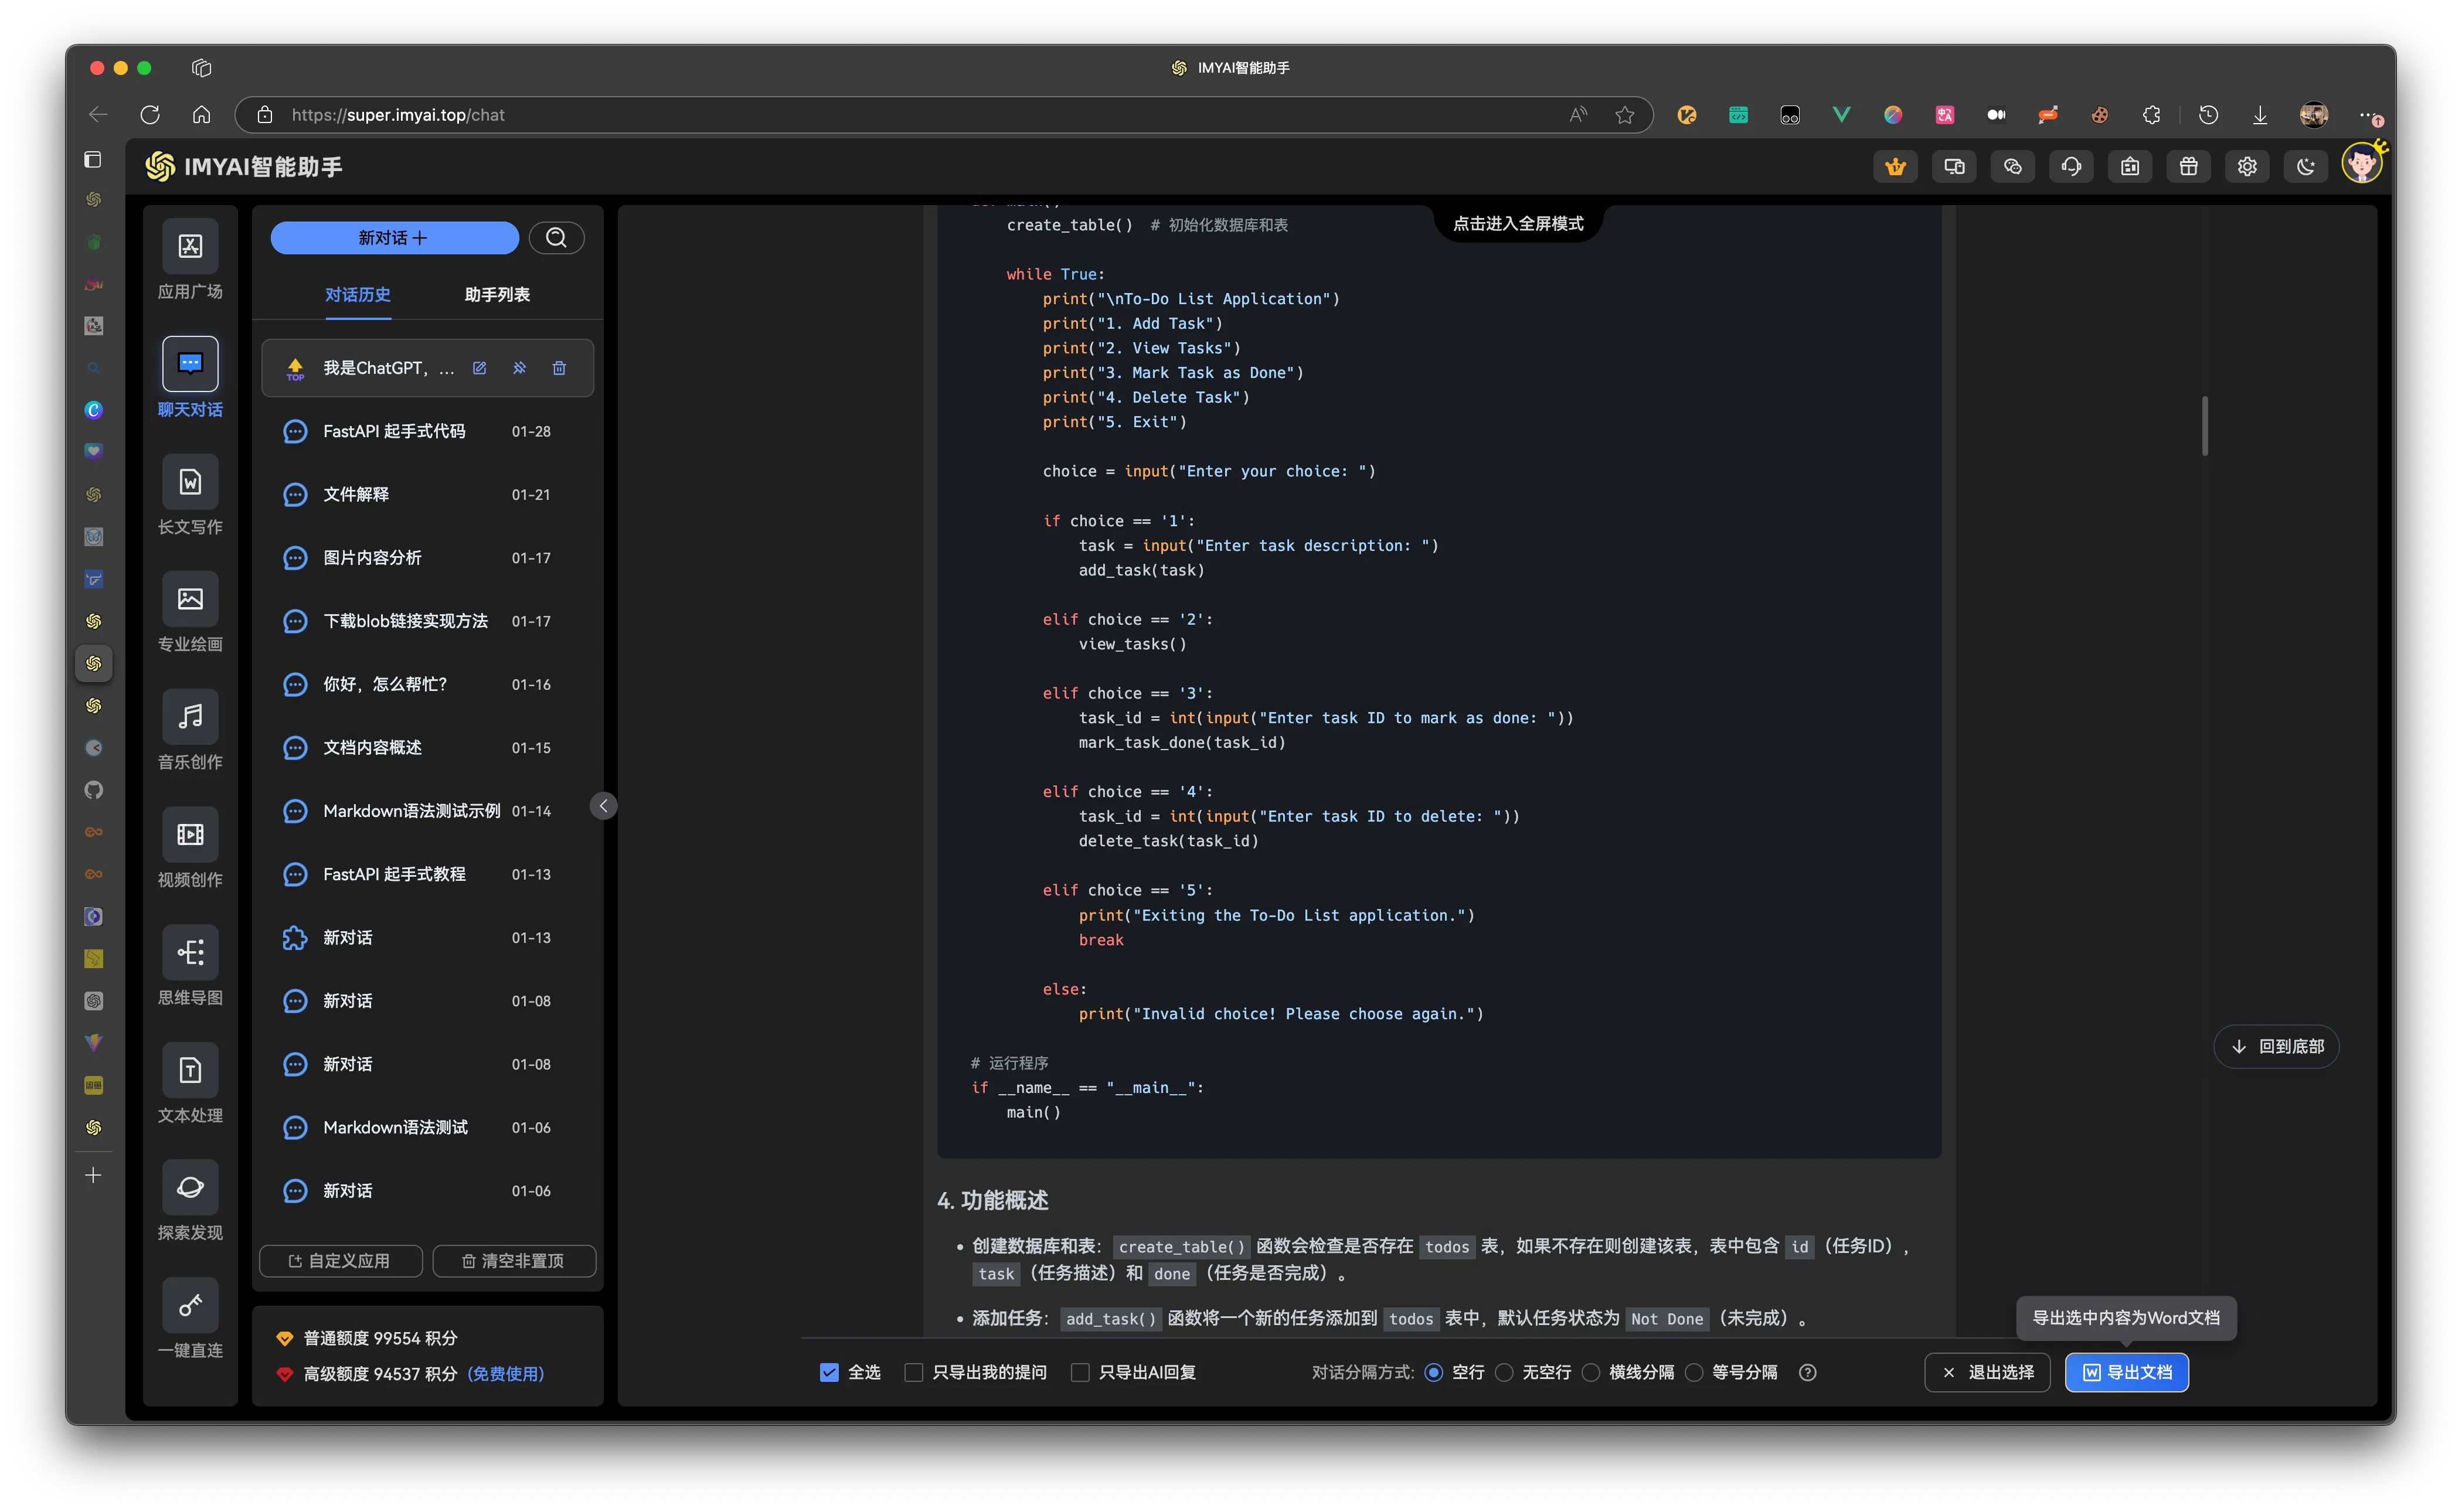Open the Markdown语法测试 conversation dated 01-06
This screenshot has width=2462, height=1512.
(427, 1127)
